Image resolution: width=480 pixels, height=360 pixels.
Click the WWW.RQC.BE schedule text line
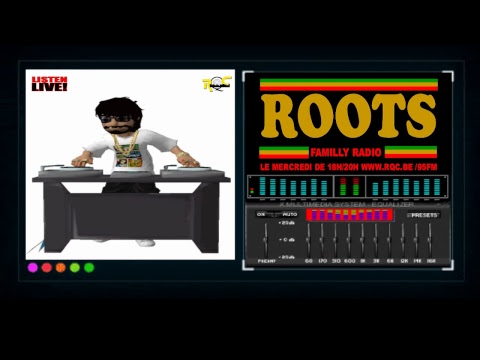[349, 167]
